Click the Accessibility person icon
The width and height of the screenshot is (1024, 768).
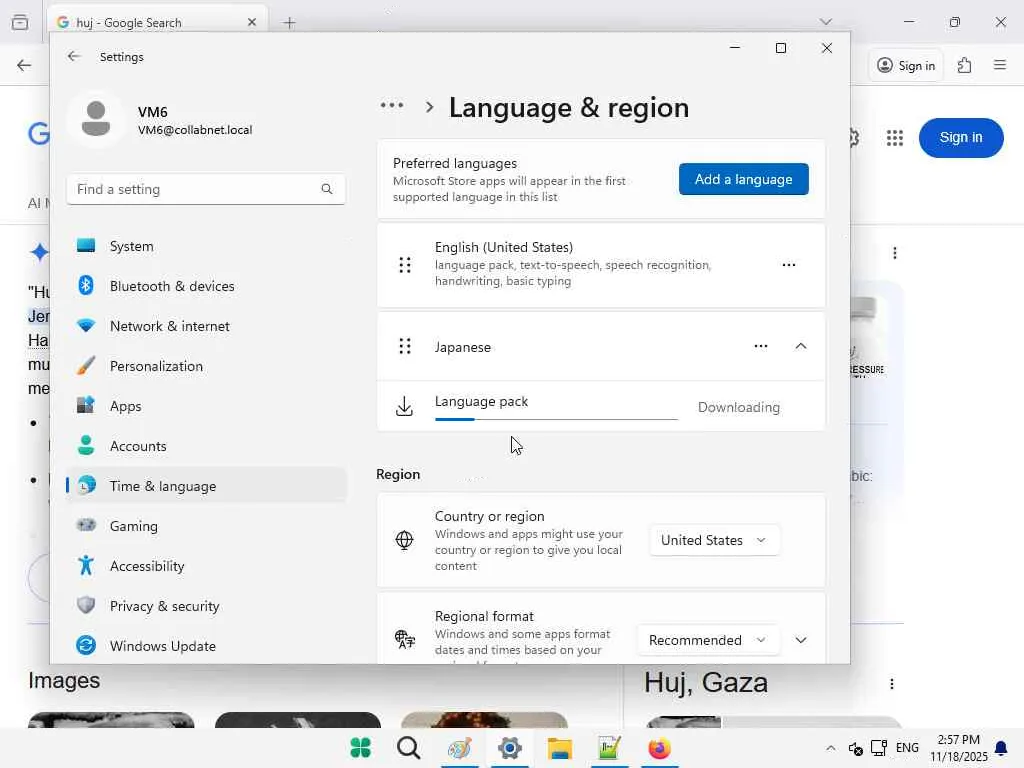86,566
